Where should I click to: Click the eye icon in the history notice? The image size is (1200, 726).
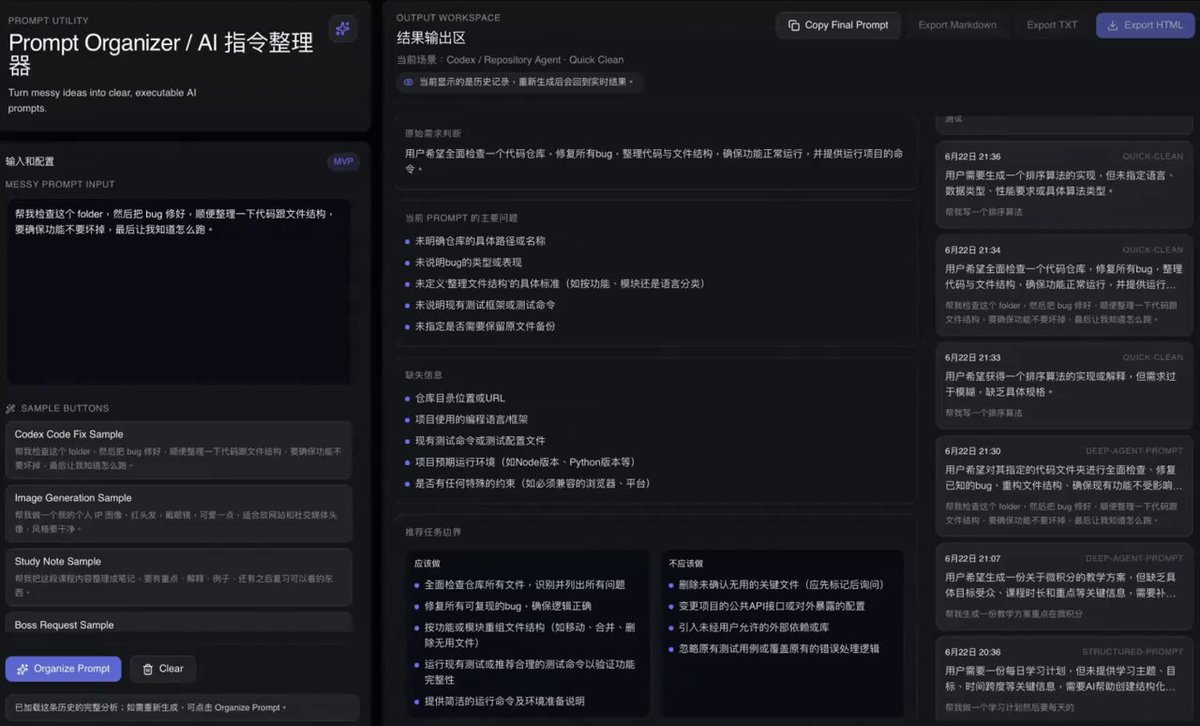(409, 82)
